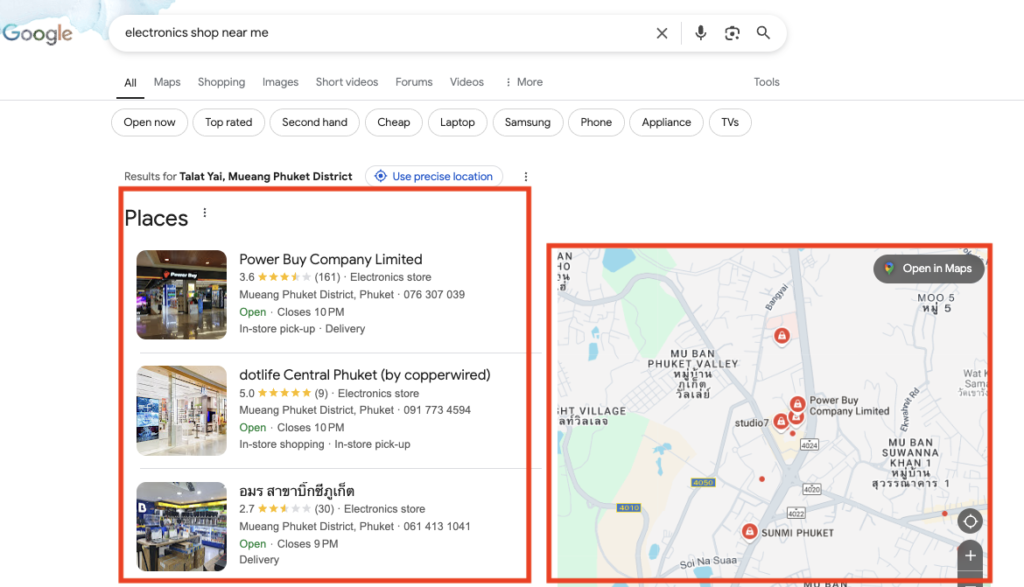Click map pin for Power Buy Company Limited

[797, 404]
